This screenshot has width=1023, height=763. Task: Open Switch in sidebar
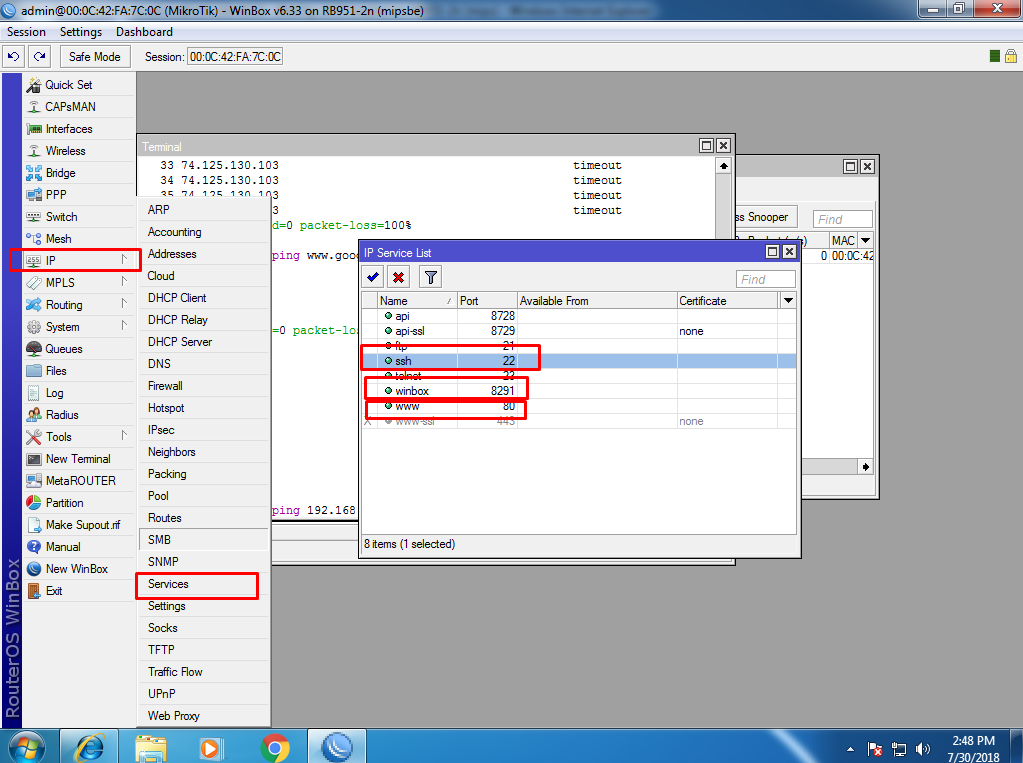(x=79, y=217)
